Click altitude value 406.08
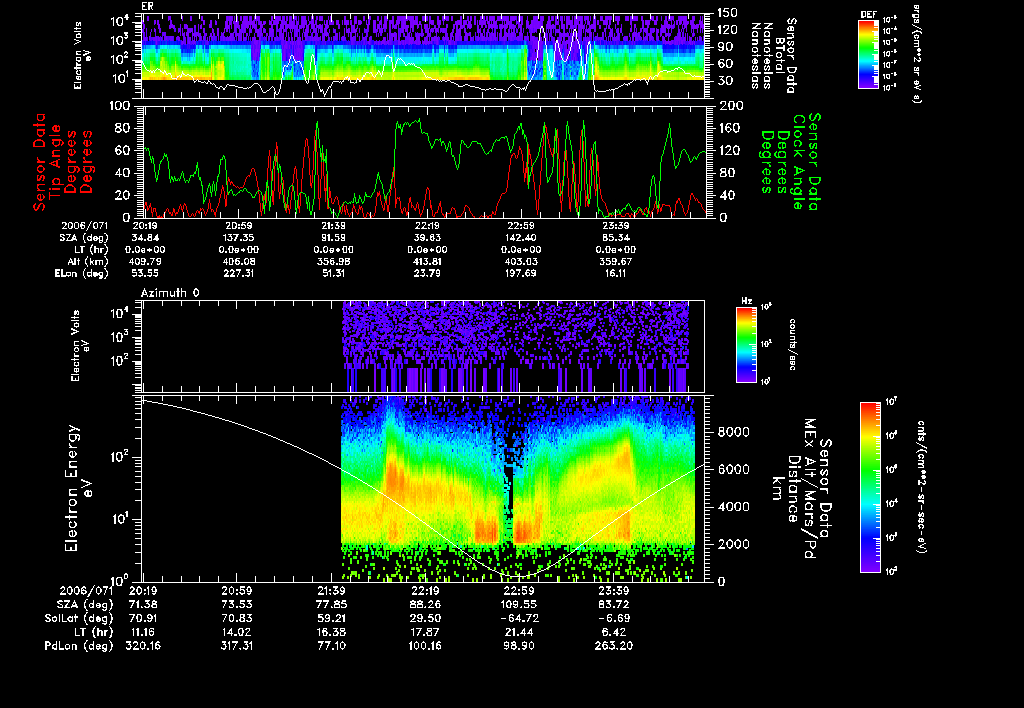This screenshot has height=708, width=1024. tap(238, 261)
